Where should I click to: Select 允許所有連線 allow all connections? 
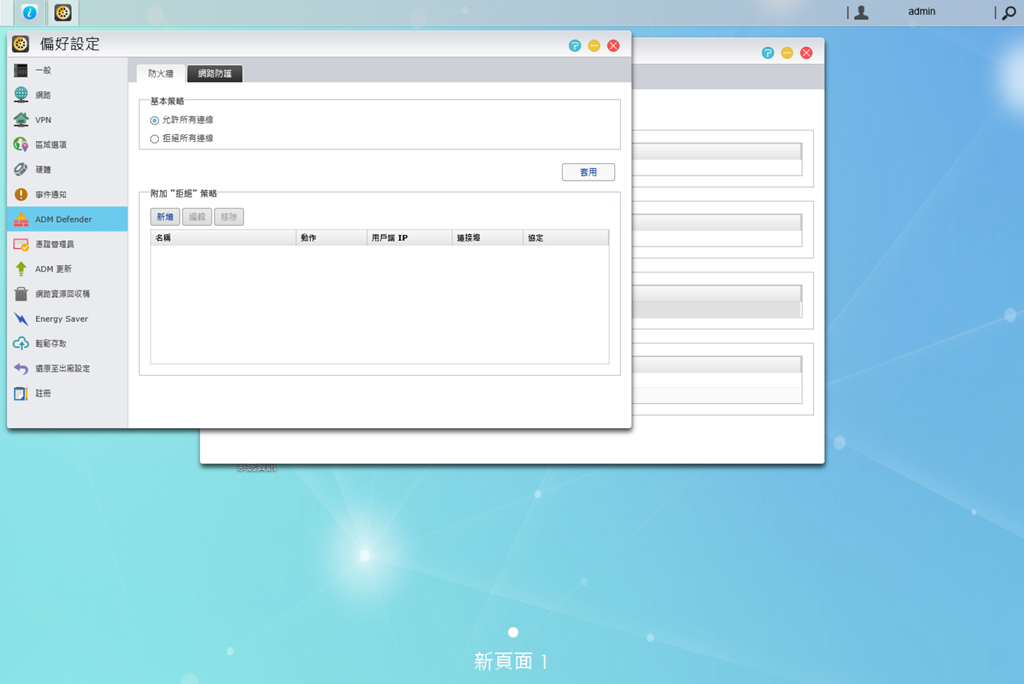(x=155, y=120)
